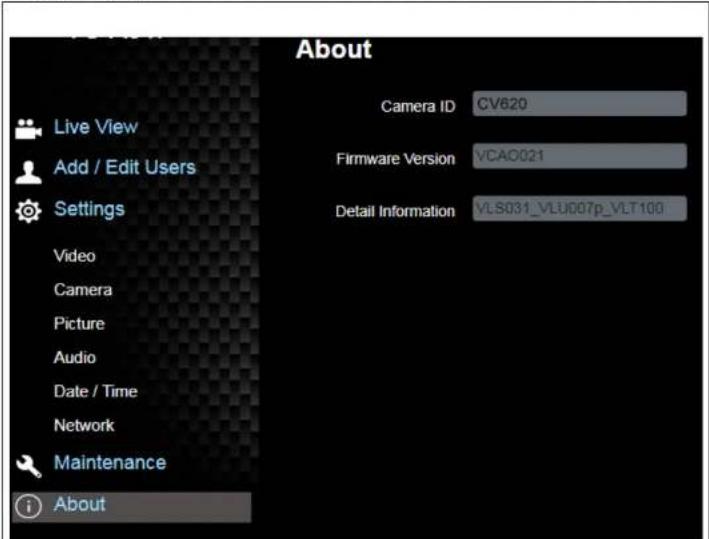Open the Camera settings submenu

click(83, 290)
